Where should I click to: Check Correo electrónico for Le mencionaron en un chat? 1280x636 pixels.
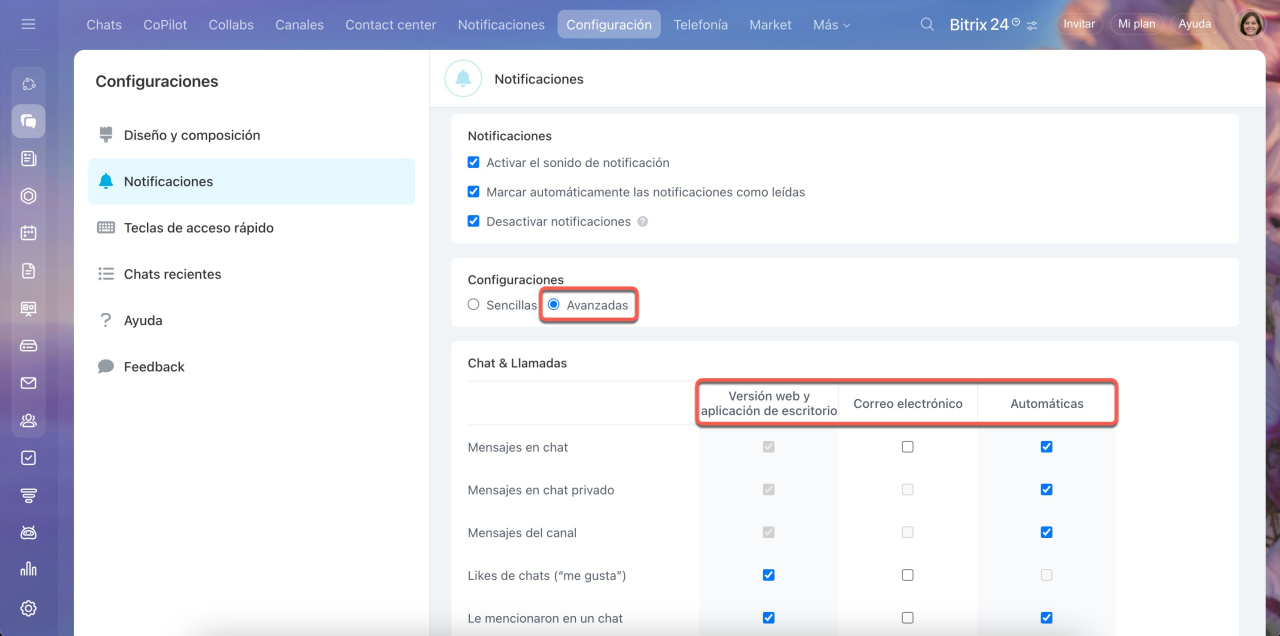click(908, 618)
